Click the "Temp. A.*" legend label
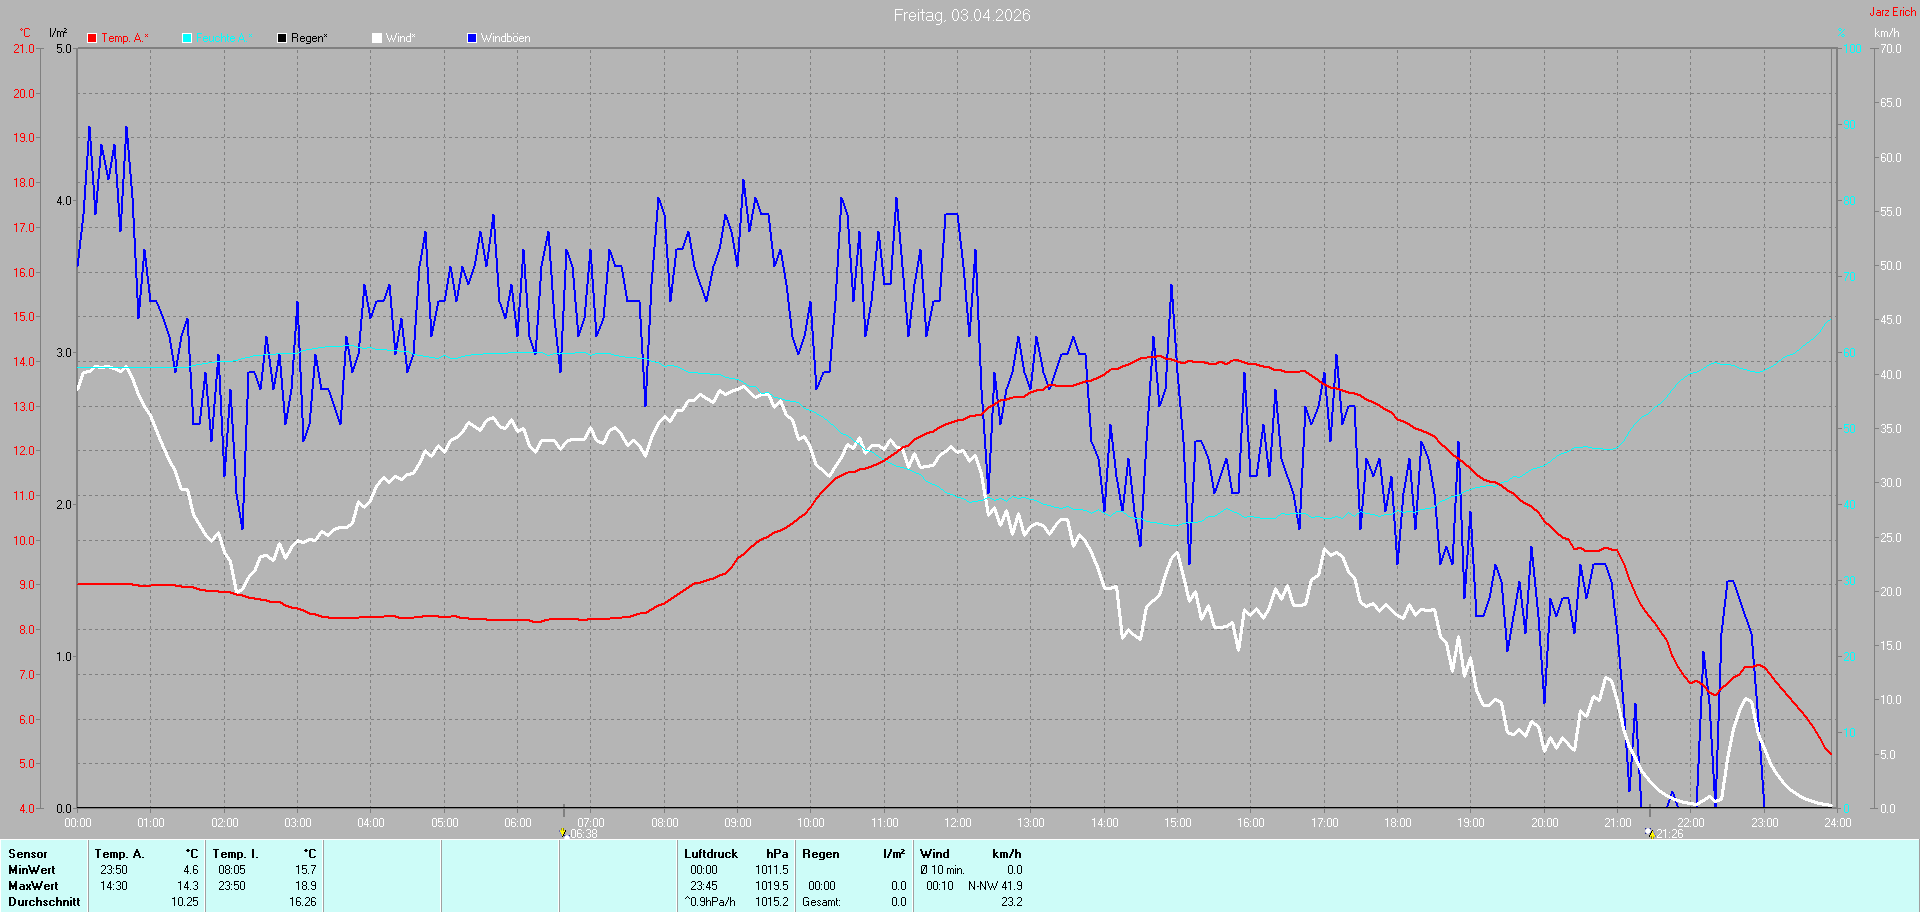This screenshot has height=912, width=1920. point(125,38)
